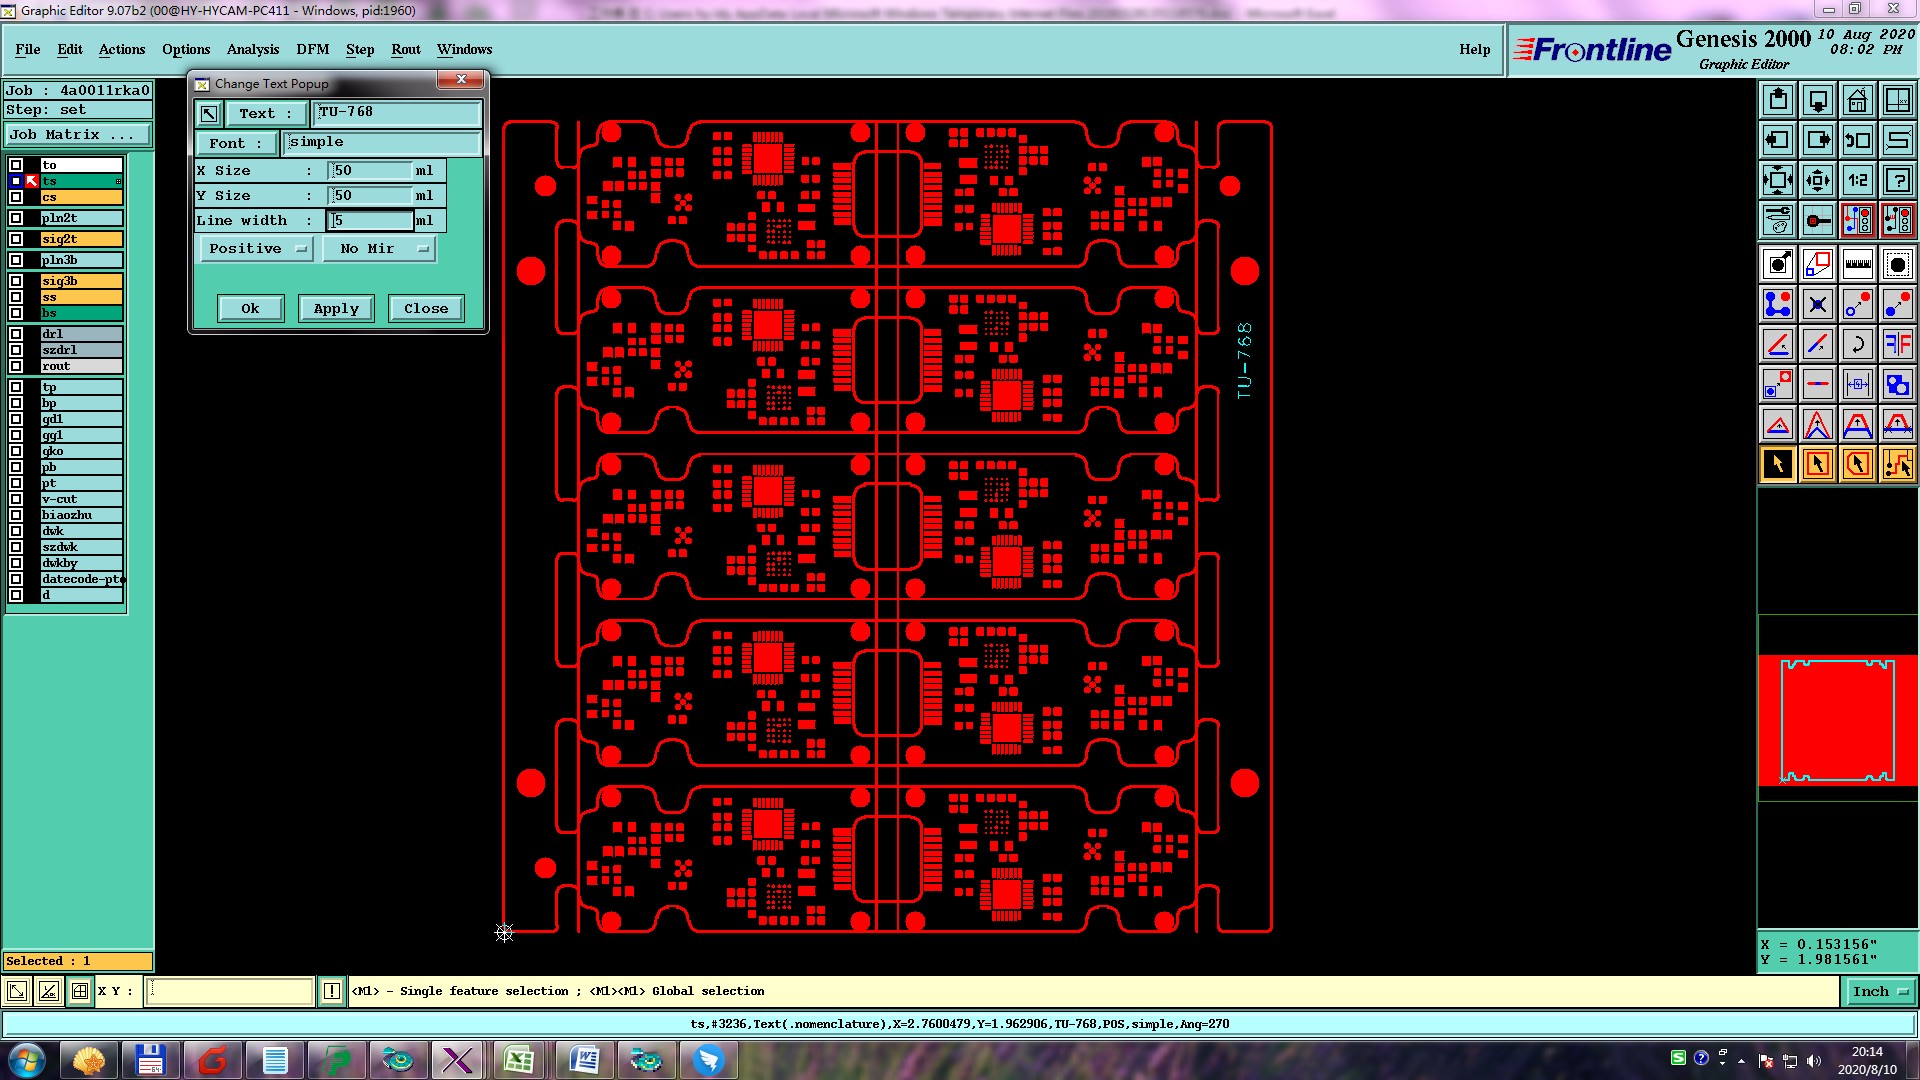Toggle display checkbox for drl layer
This screenshot has height=1080, width=1920.
point(16,334)
